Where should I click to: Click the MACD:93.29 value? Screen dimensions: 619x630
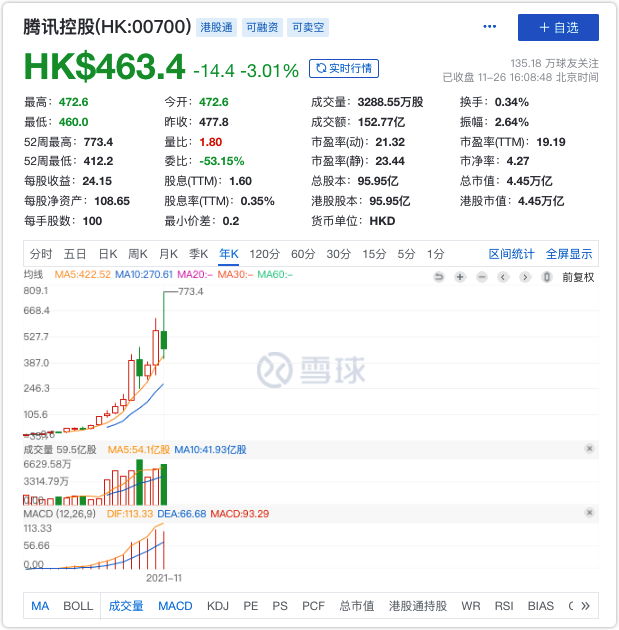tap(239, 513)
